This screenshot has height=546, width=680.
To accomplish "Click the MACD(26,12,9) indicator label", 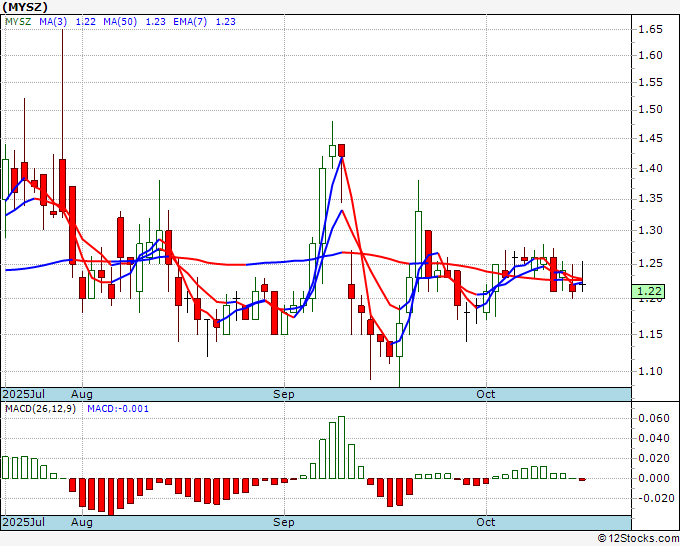I will pos(40,409).
